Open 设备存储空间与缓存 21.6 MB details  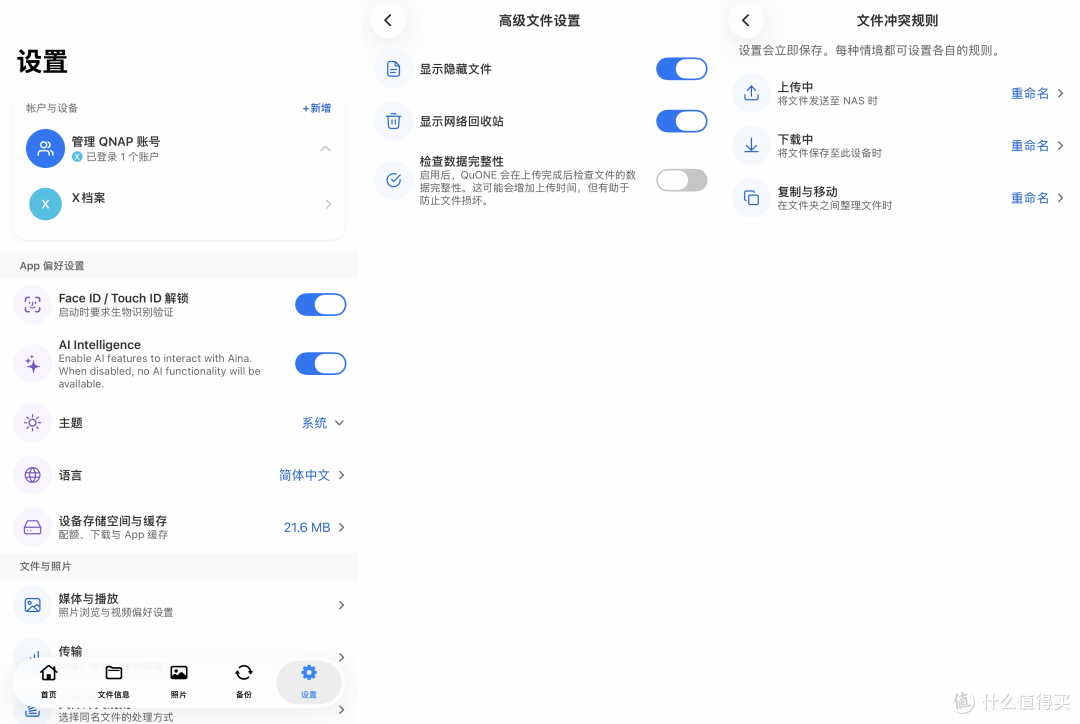(x=315, y=528)
